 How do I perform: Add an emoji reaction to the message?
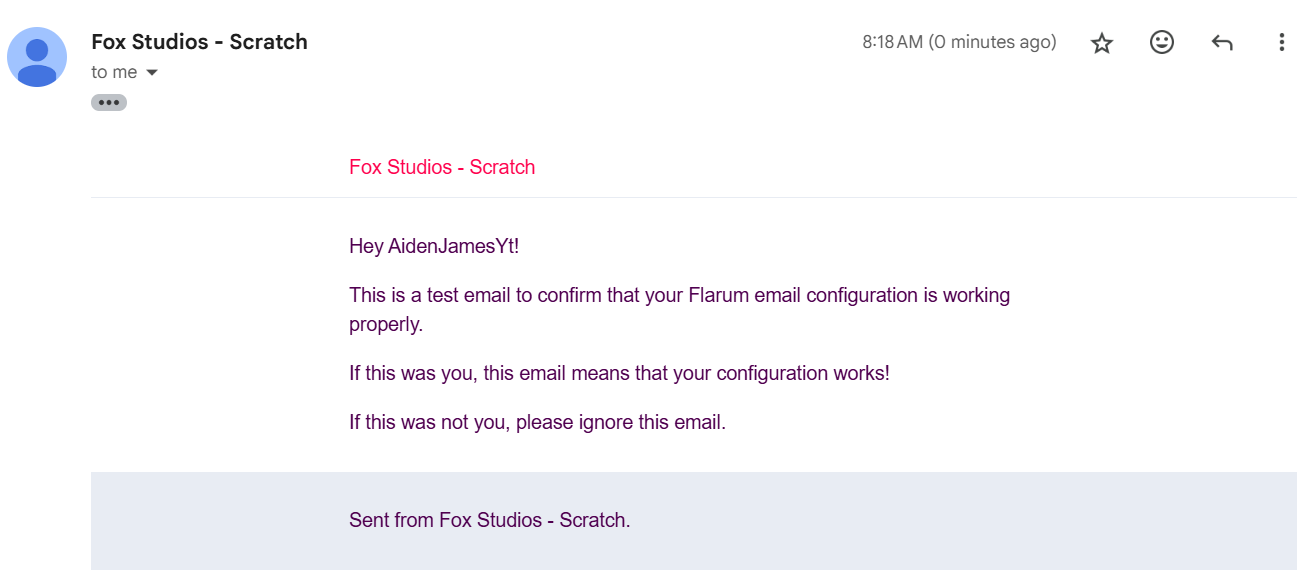coord(1162,42)
